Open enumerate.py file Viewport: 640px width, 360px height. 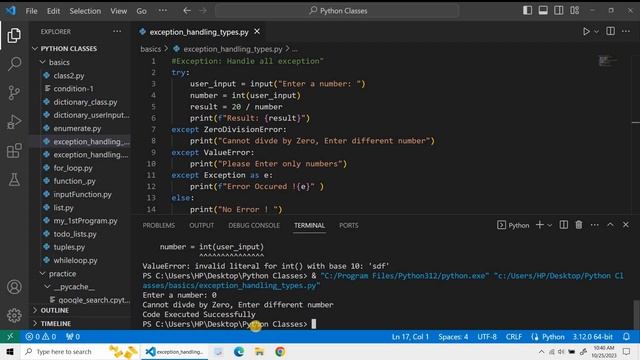click(x=77, y=128)
